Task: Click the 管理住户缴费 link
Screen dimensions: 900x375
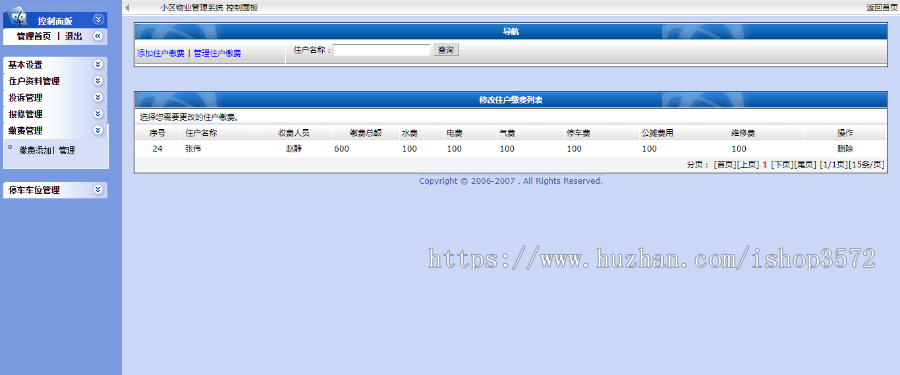Action: (217, 53)
